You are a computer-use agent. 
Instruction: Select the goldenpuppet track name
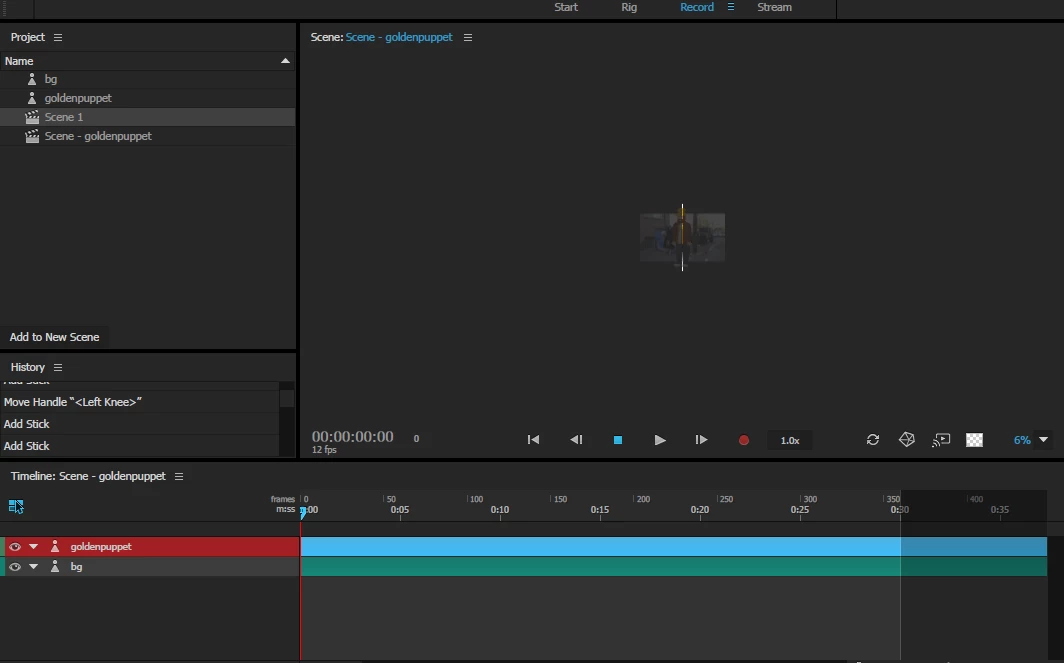(x=101, y=547)
